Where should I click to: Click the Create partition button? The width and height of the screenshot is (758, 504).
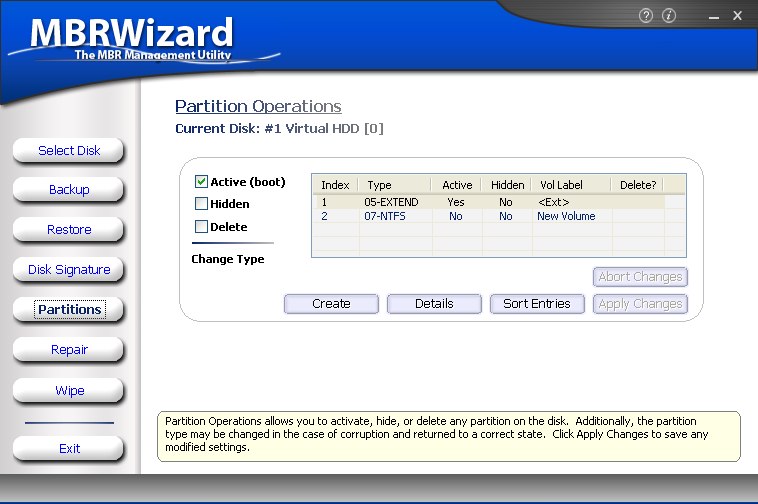pyautogui.click(x=331, y=304)
